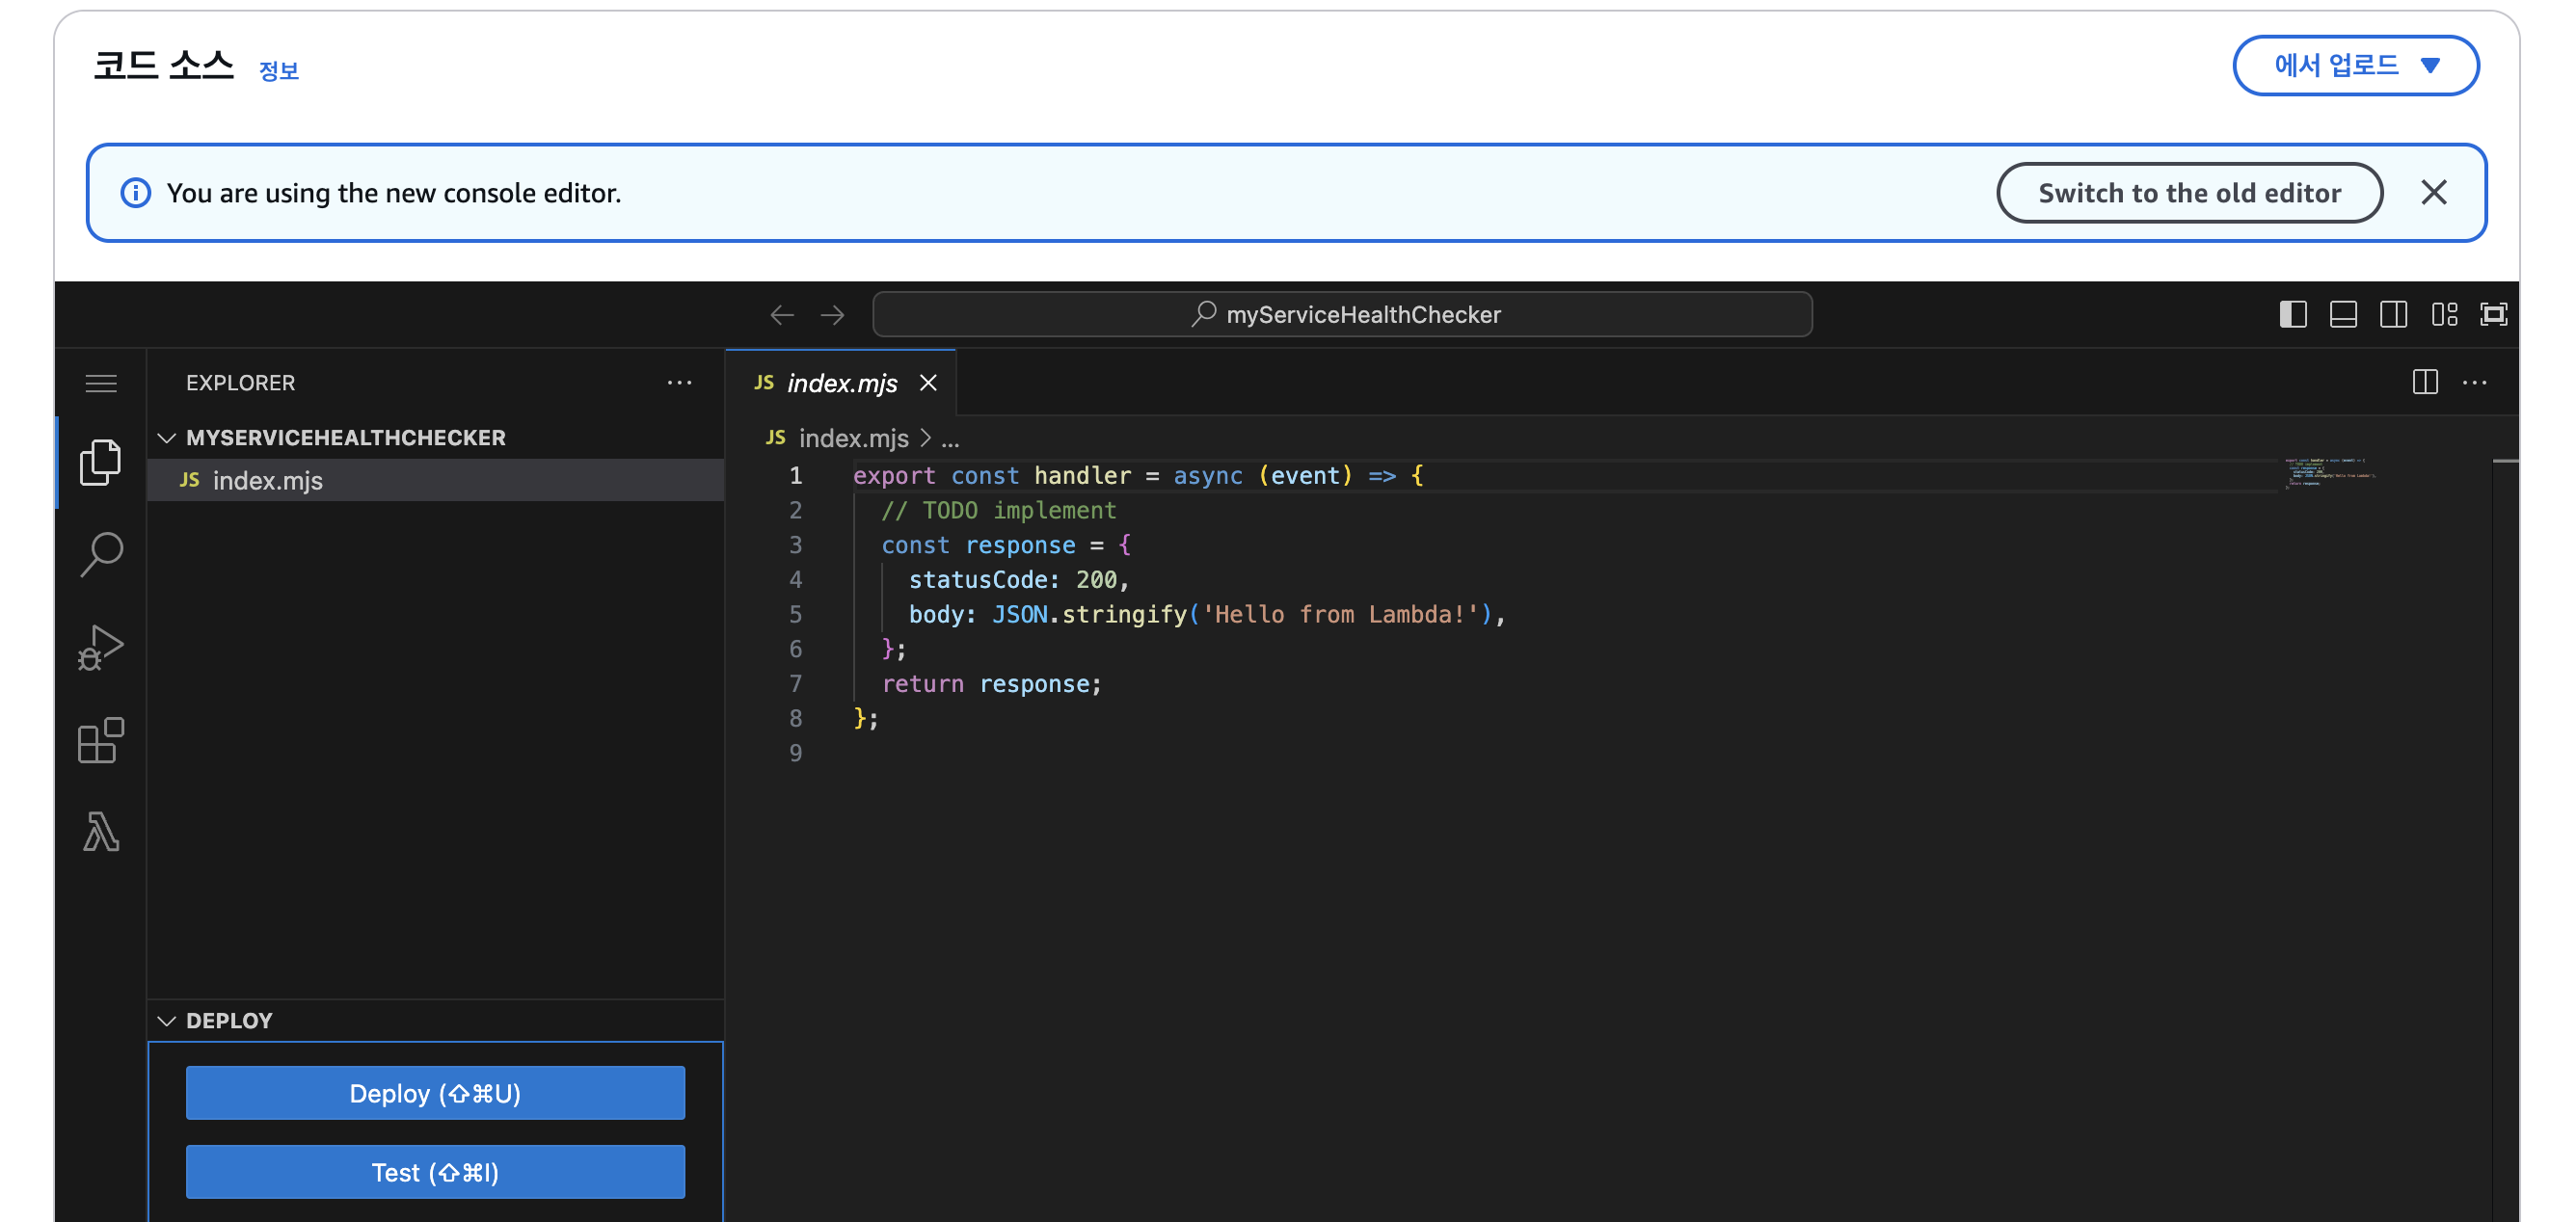Click the Go Forward arrow icon
2576x1222 pixels.
832,315
